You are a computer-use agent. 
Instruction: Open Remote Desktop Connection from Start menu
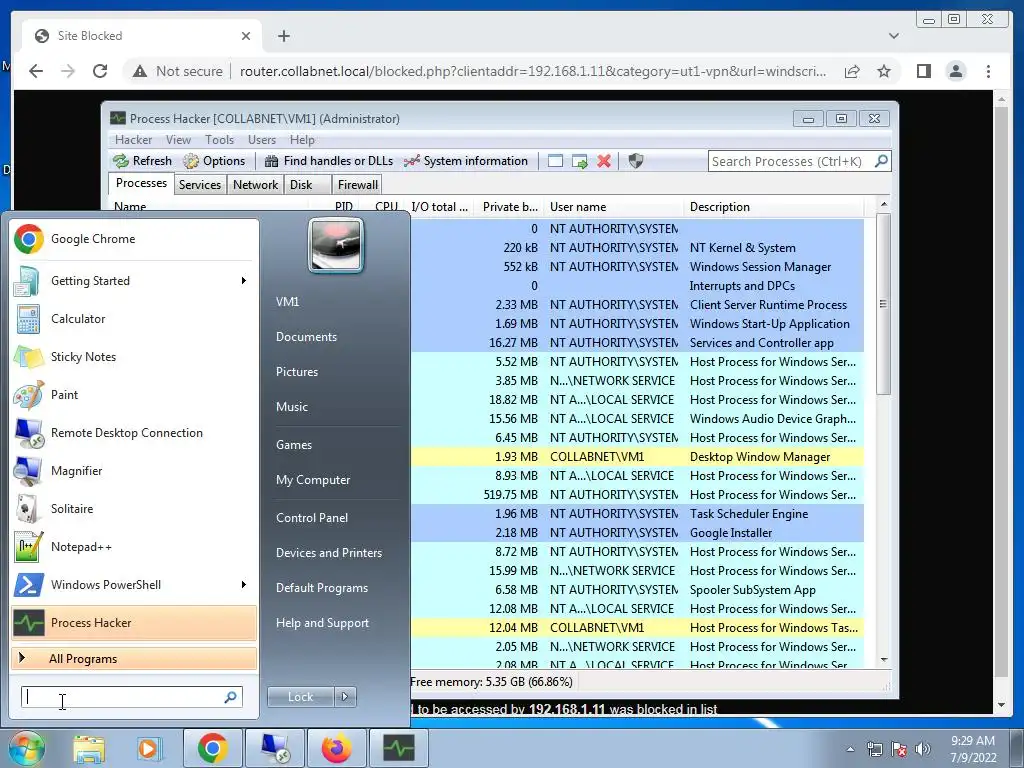click(x=133, y=432)
